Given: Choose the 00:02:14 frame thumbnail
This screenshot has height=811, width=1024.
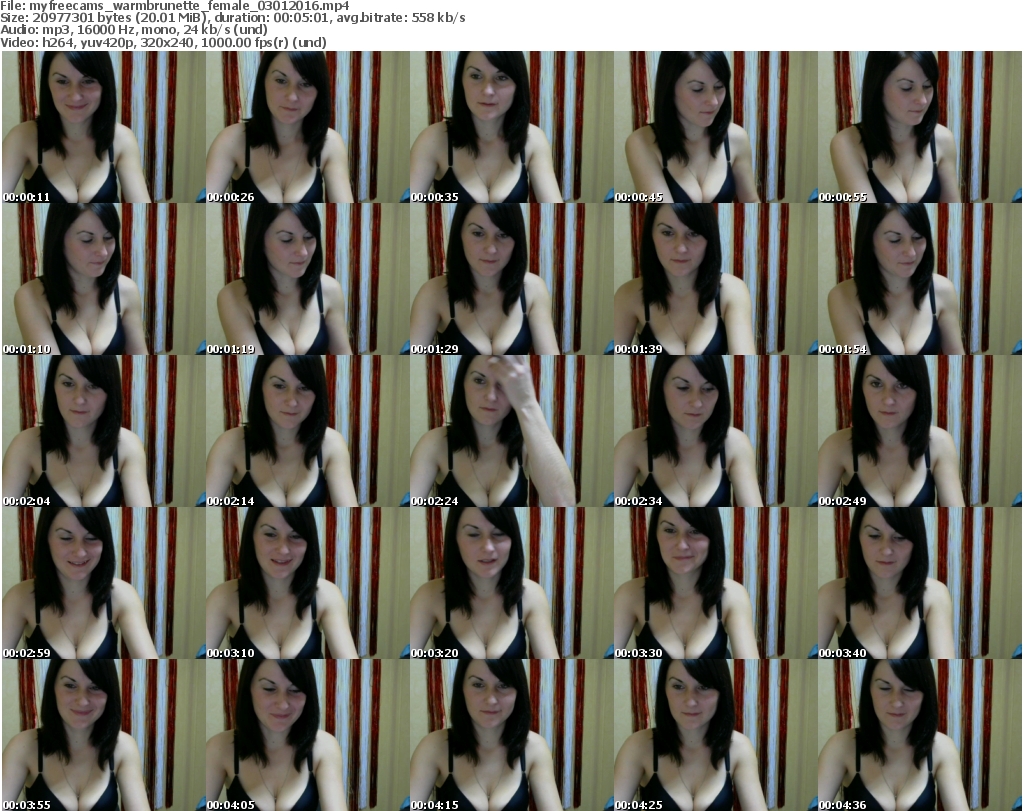Looking at the screenshot, I should click(x=308, y=431).
